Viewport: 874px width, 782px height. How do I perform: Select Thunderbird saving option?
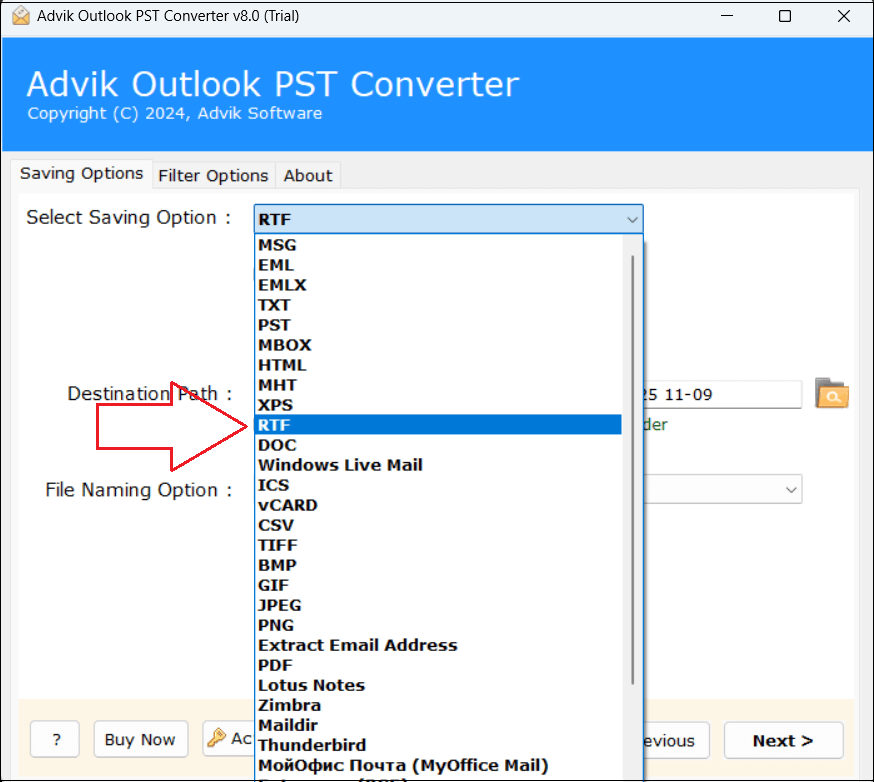438,746
